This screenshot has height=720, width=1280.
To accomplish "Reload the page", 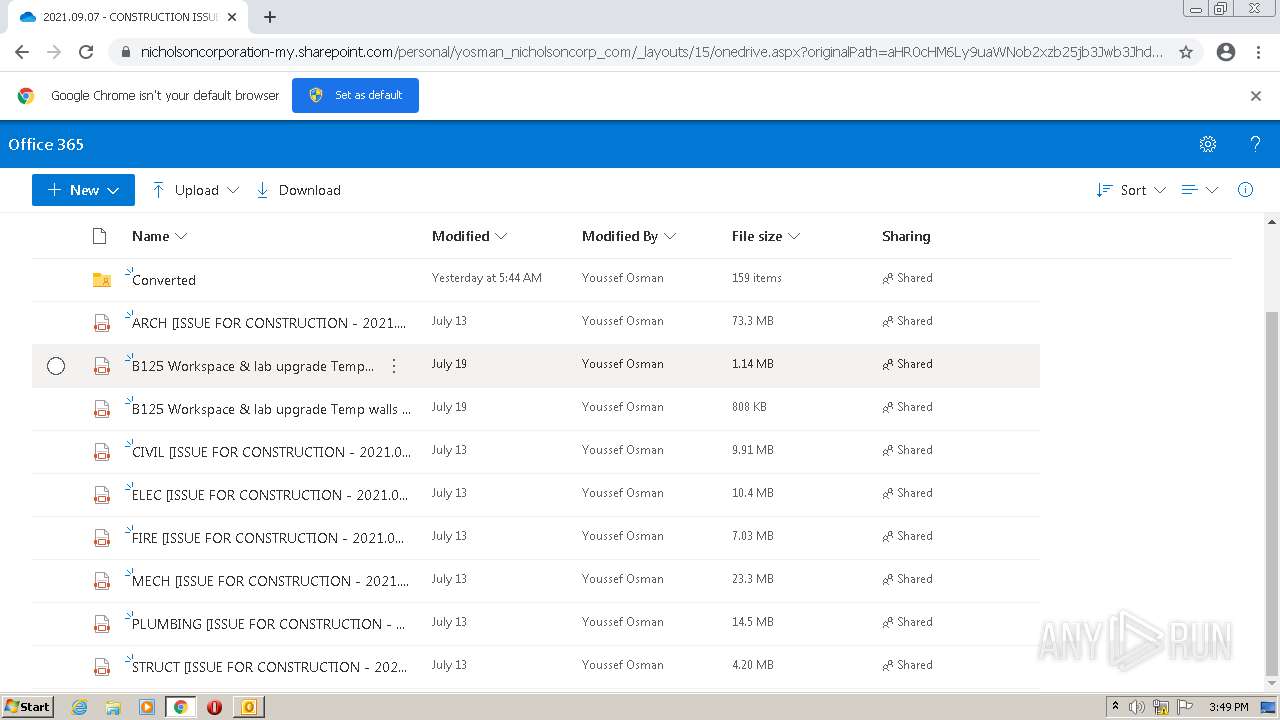I will (x=86, y=52).
